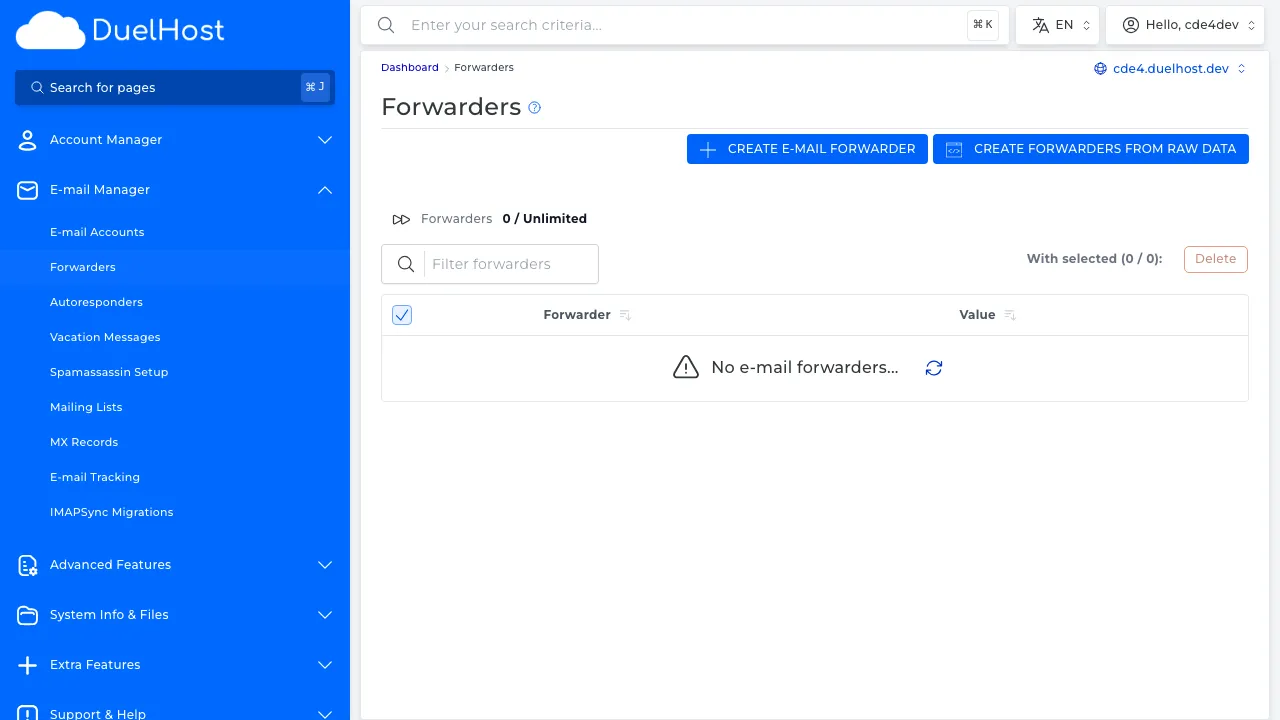Image resolution: width=1280 pixels, height=720 pixels.
Task: Click Create E-mail Forwarder
Action: click(x=807, y=148)
